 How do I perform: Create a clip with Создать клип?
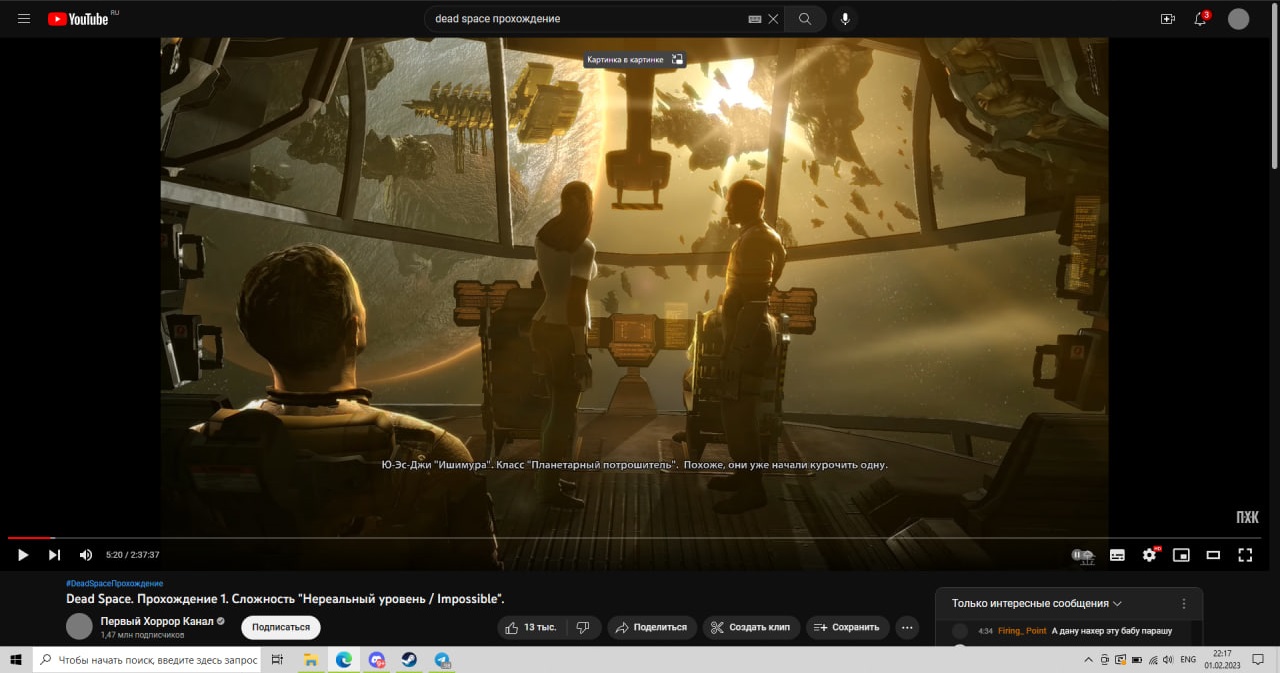point(750,627)
